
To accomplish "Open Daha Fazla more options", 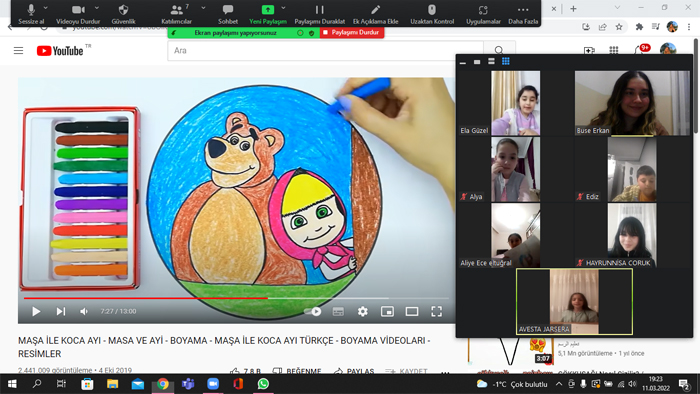I will pyautogui.click(x=523, y=13).
